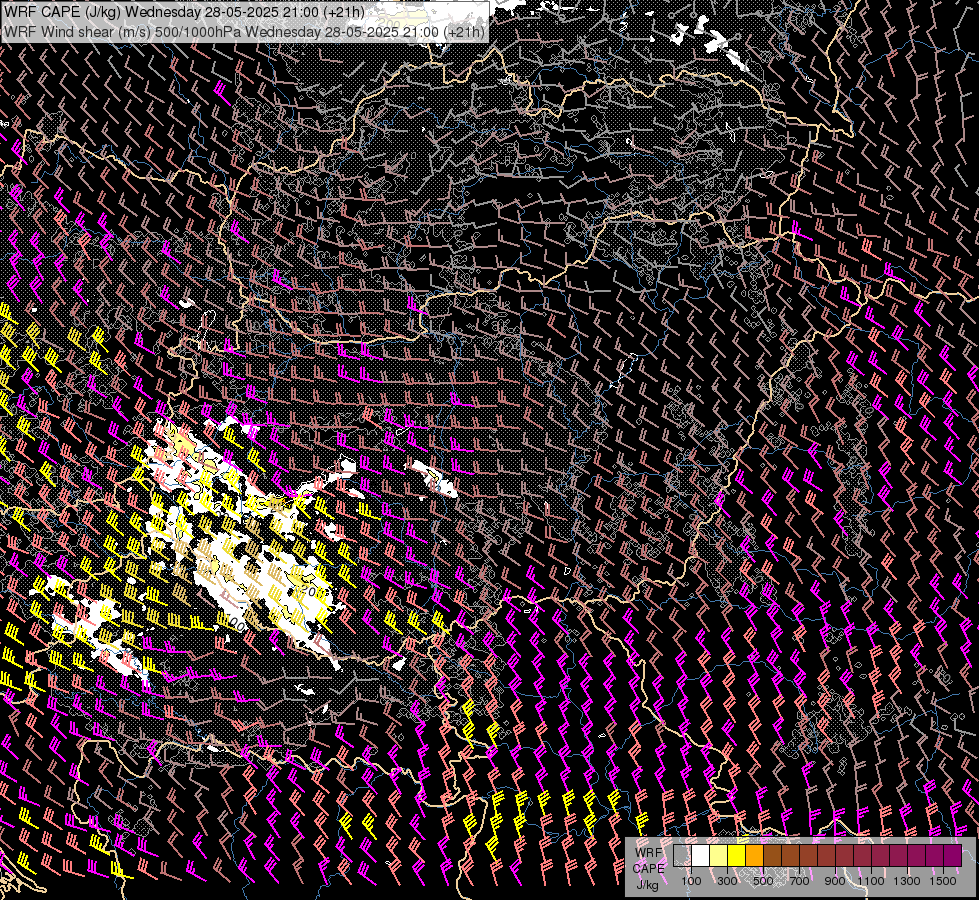Click the legend swatch between 900 and 1000
This screenshot has width=979, height=900.
pyautogui.click(x=845, y=855)
